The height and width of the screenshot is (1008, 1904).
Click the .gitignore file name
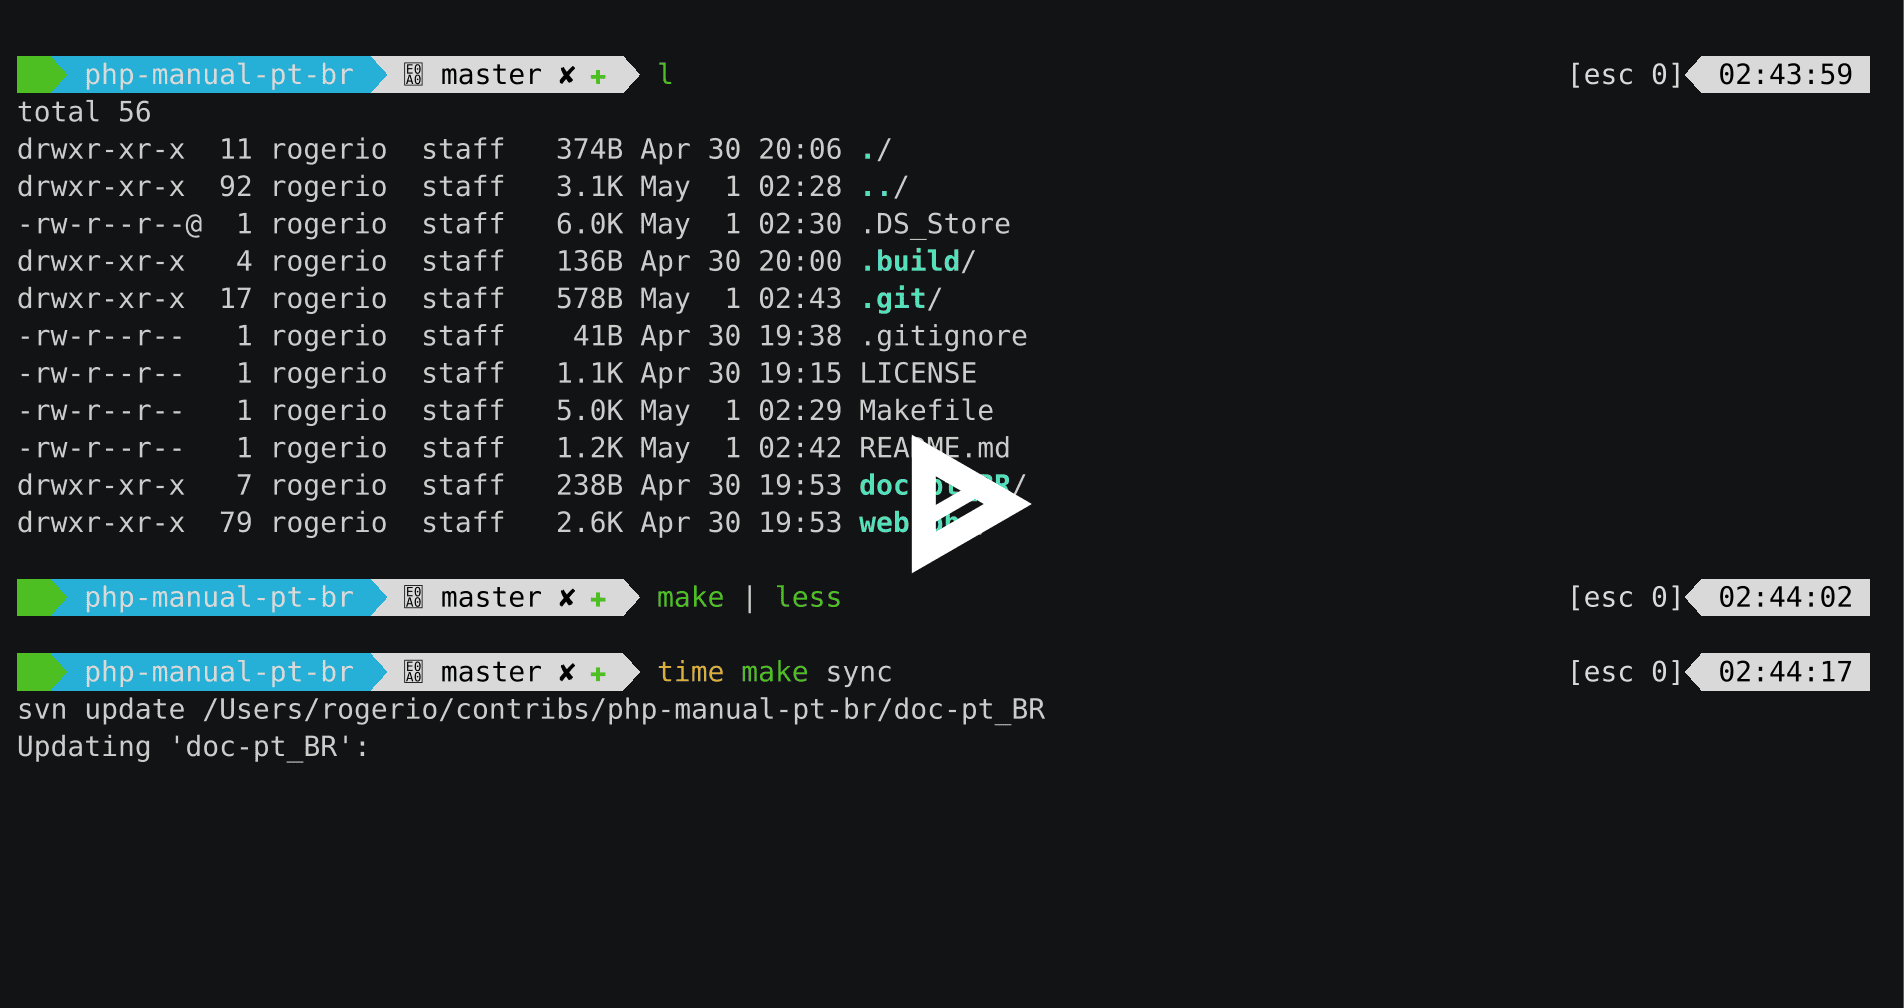pyautogui.click(x=943, y=336)
